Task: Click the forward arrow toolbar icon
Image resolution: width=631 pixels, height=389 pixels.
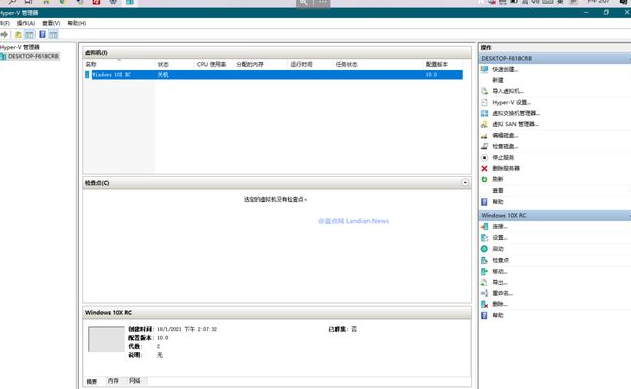Action: tap(4, 35)
